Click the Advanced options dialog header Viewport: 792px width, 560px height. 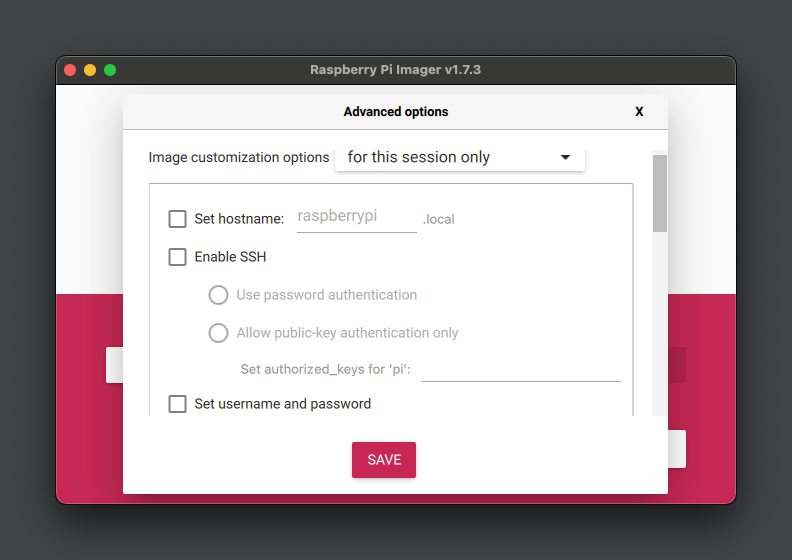coord(395,112)
